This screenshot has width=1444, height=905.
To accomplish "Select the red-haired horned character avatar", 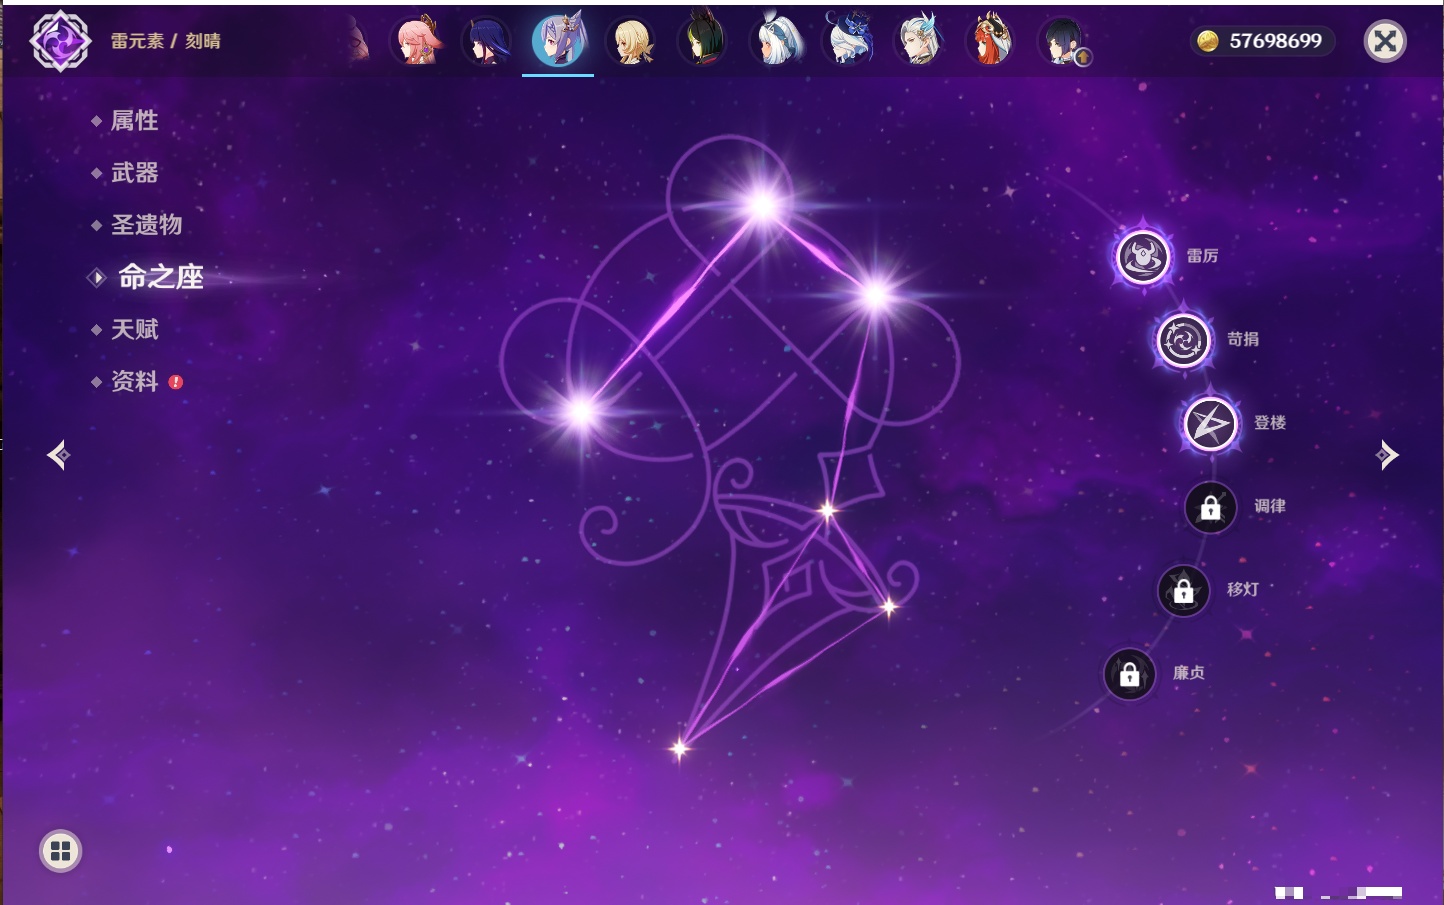I will [x=991, y=41].
